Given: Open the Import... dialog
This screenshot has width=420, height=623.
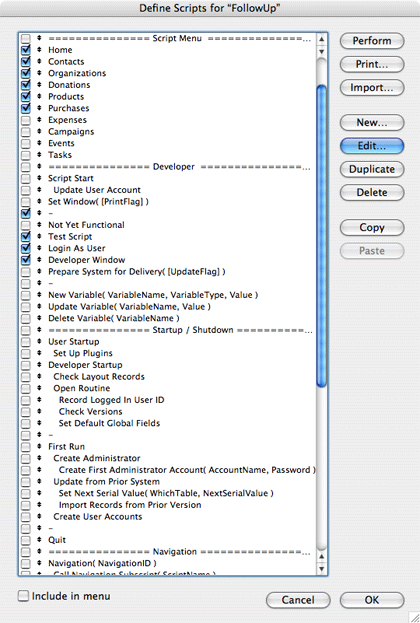Looking at the screenshot, I should click(x=372, y=88).
